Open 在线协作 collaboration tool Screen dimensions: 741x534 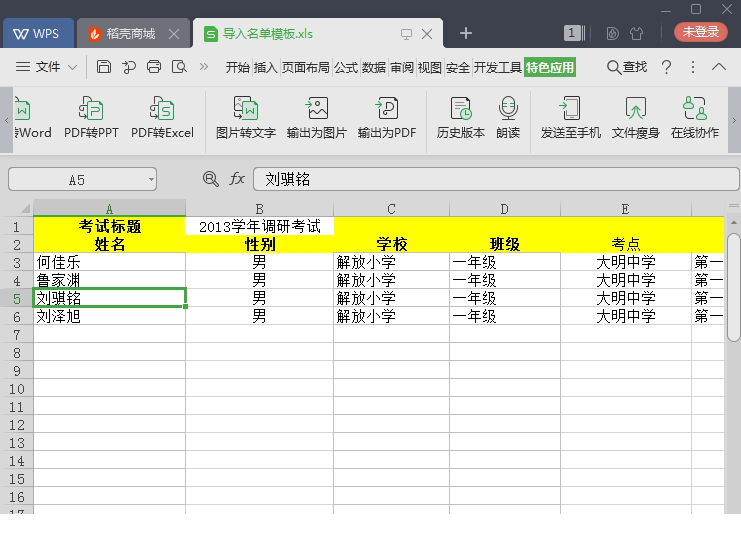point(695,118)
